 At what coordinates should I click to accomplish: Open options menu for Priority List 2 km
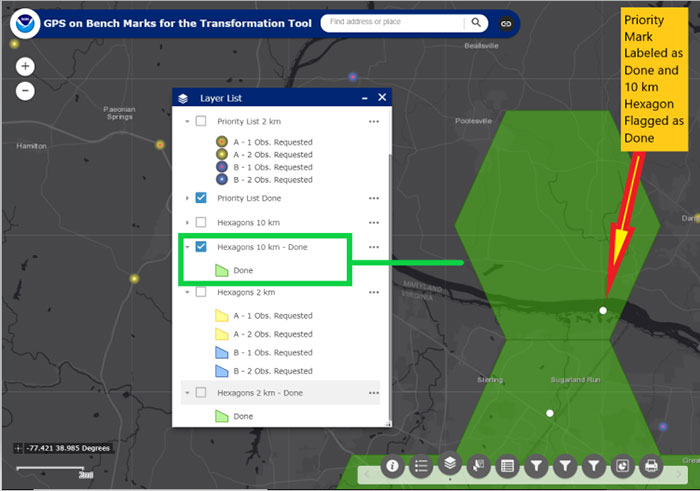click(374, 121)
